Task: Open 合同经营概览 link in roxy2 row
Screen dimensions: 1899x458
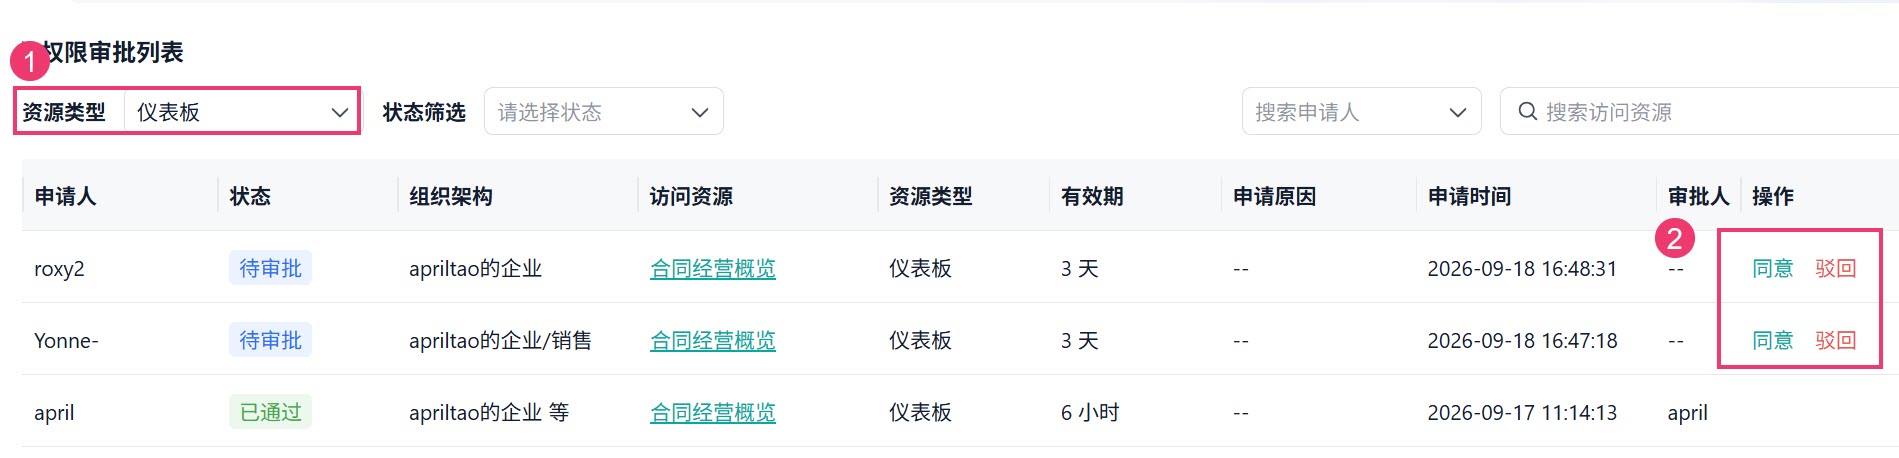Action: pyautogui.click(x=713, y=268)
